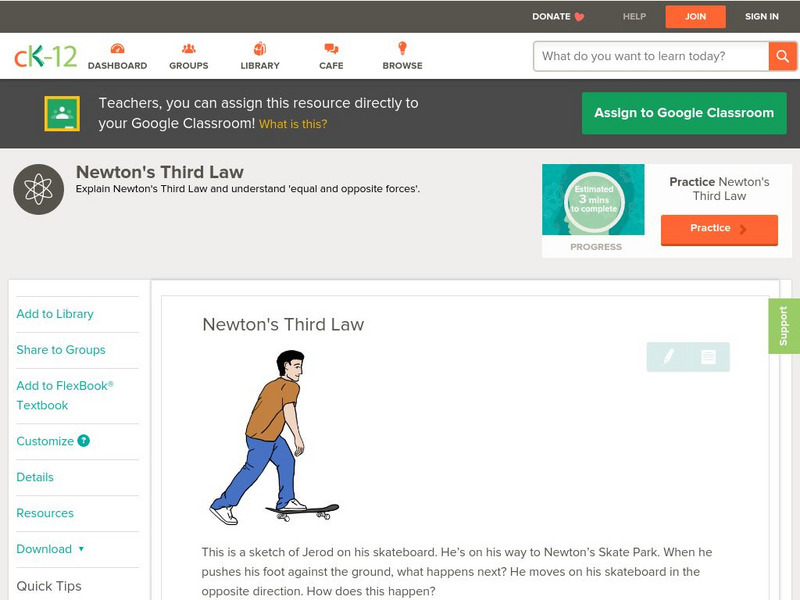This screenshot has width=800, height=600.
Task: Open the notes list icon
Action: tap(708, 357)
